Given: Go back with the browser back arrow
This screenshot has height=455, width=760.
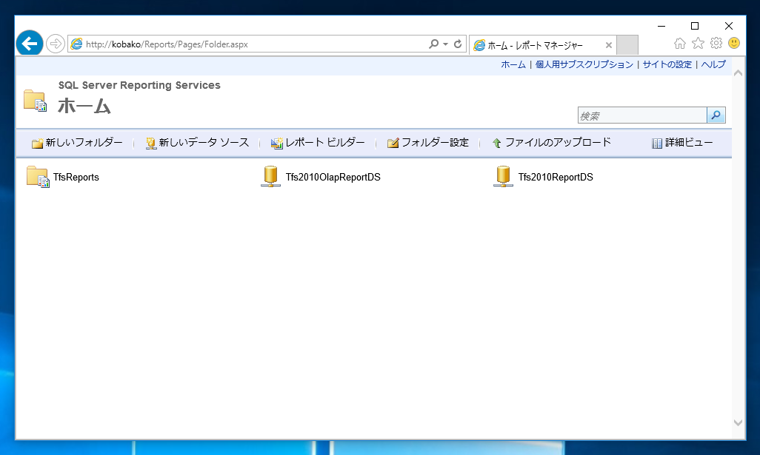Looking at the screenshot, I should (30, 44).
